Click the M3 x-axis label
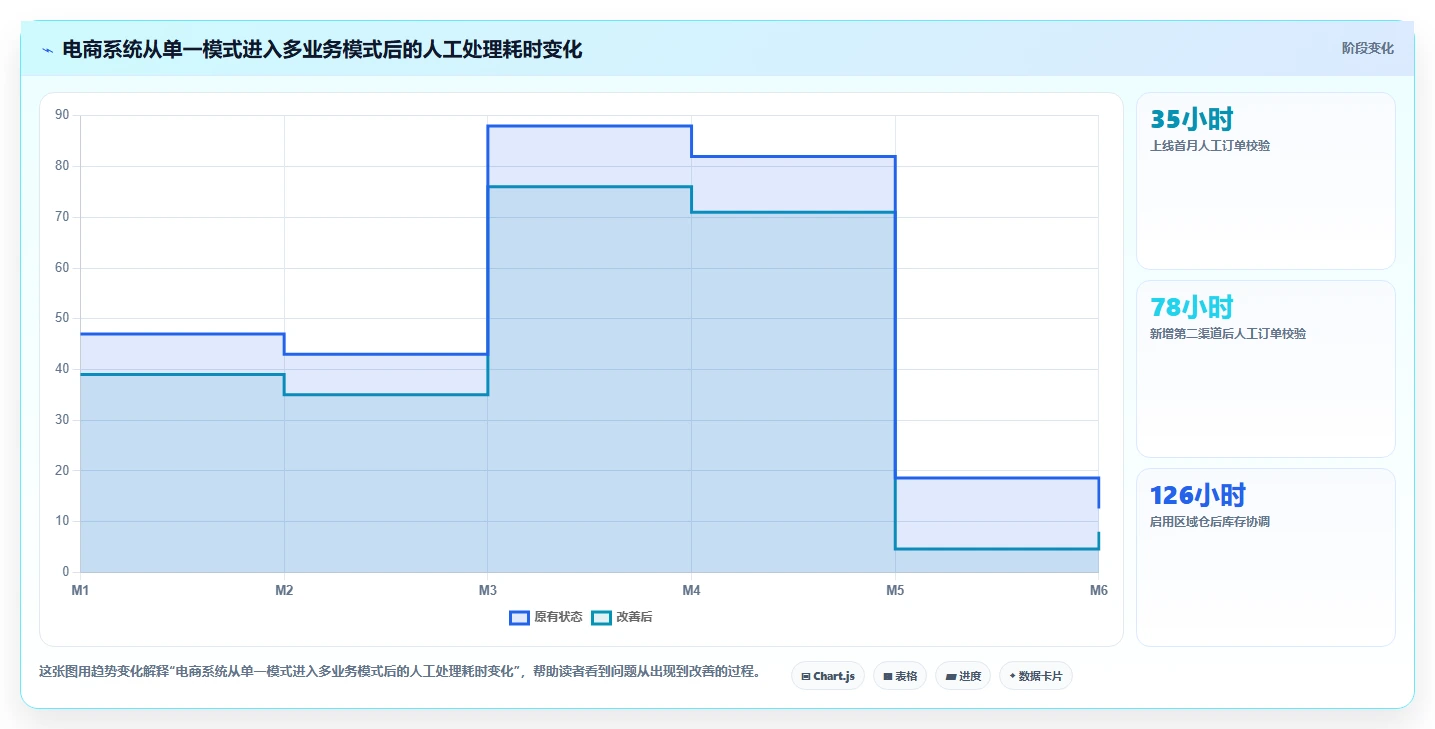 488,590
